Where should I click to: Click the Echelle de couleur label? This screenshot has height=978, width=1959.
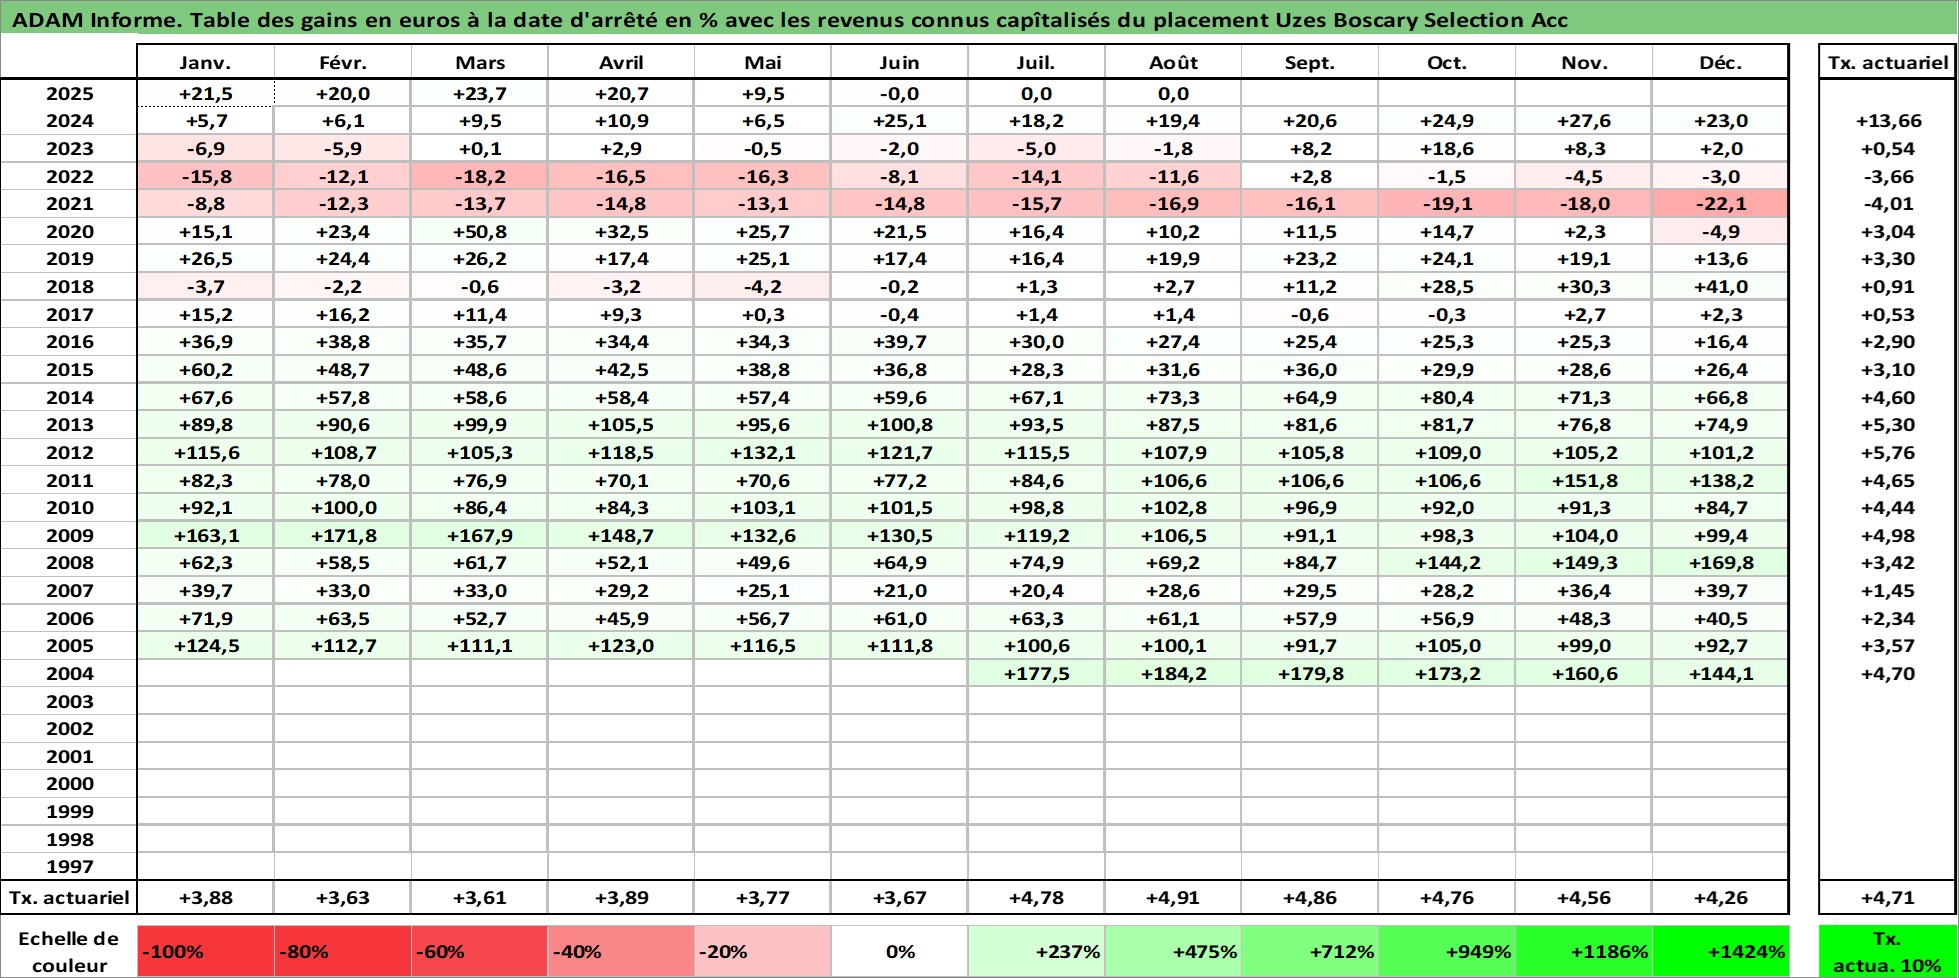pos(69,951)
